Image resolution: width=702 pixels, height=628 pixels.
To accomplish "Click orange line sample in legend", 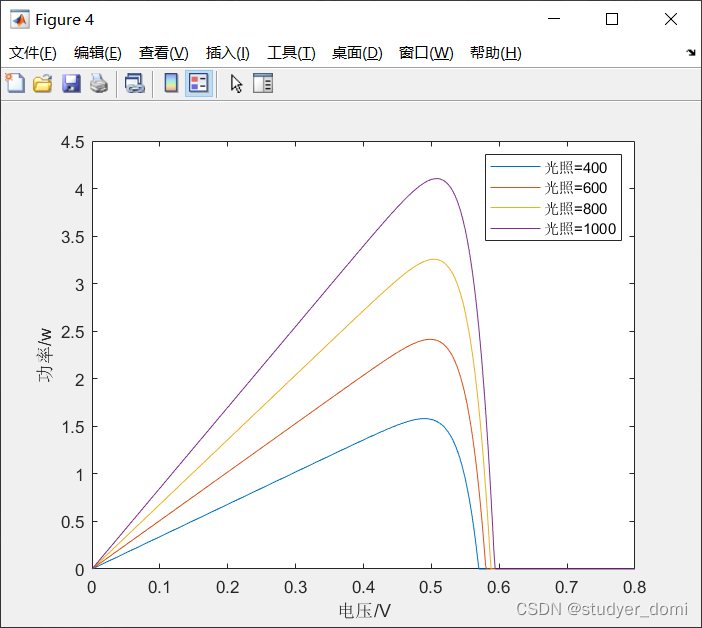I will tap(515, 188).
